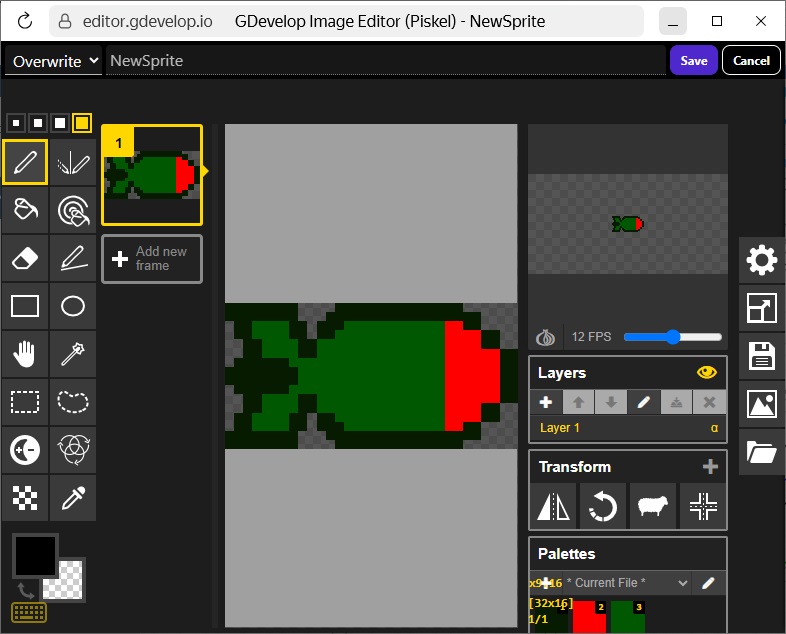Open the Save floppy disk panel
The width and height of the screenshot is (786, 634).
click(x=761, y=356)
